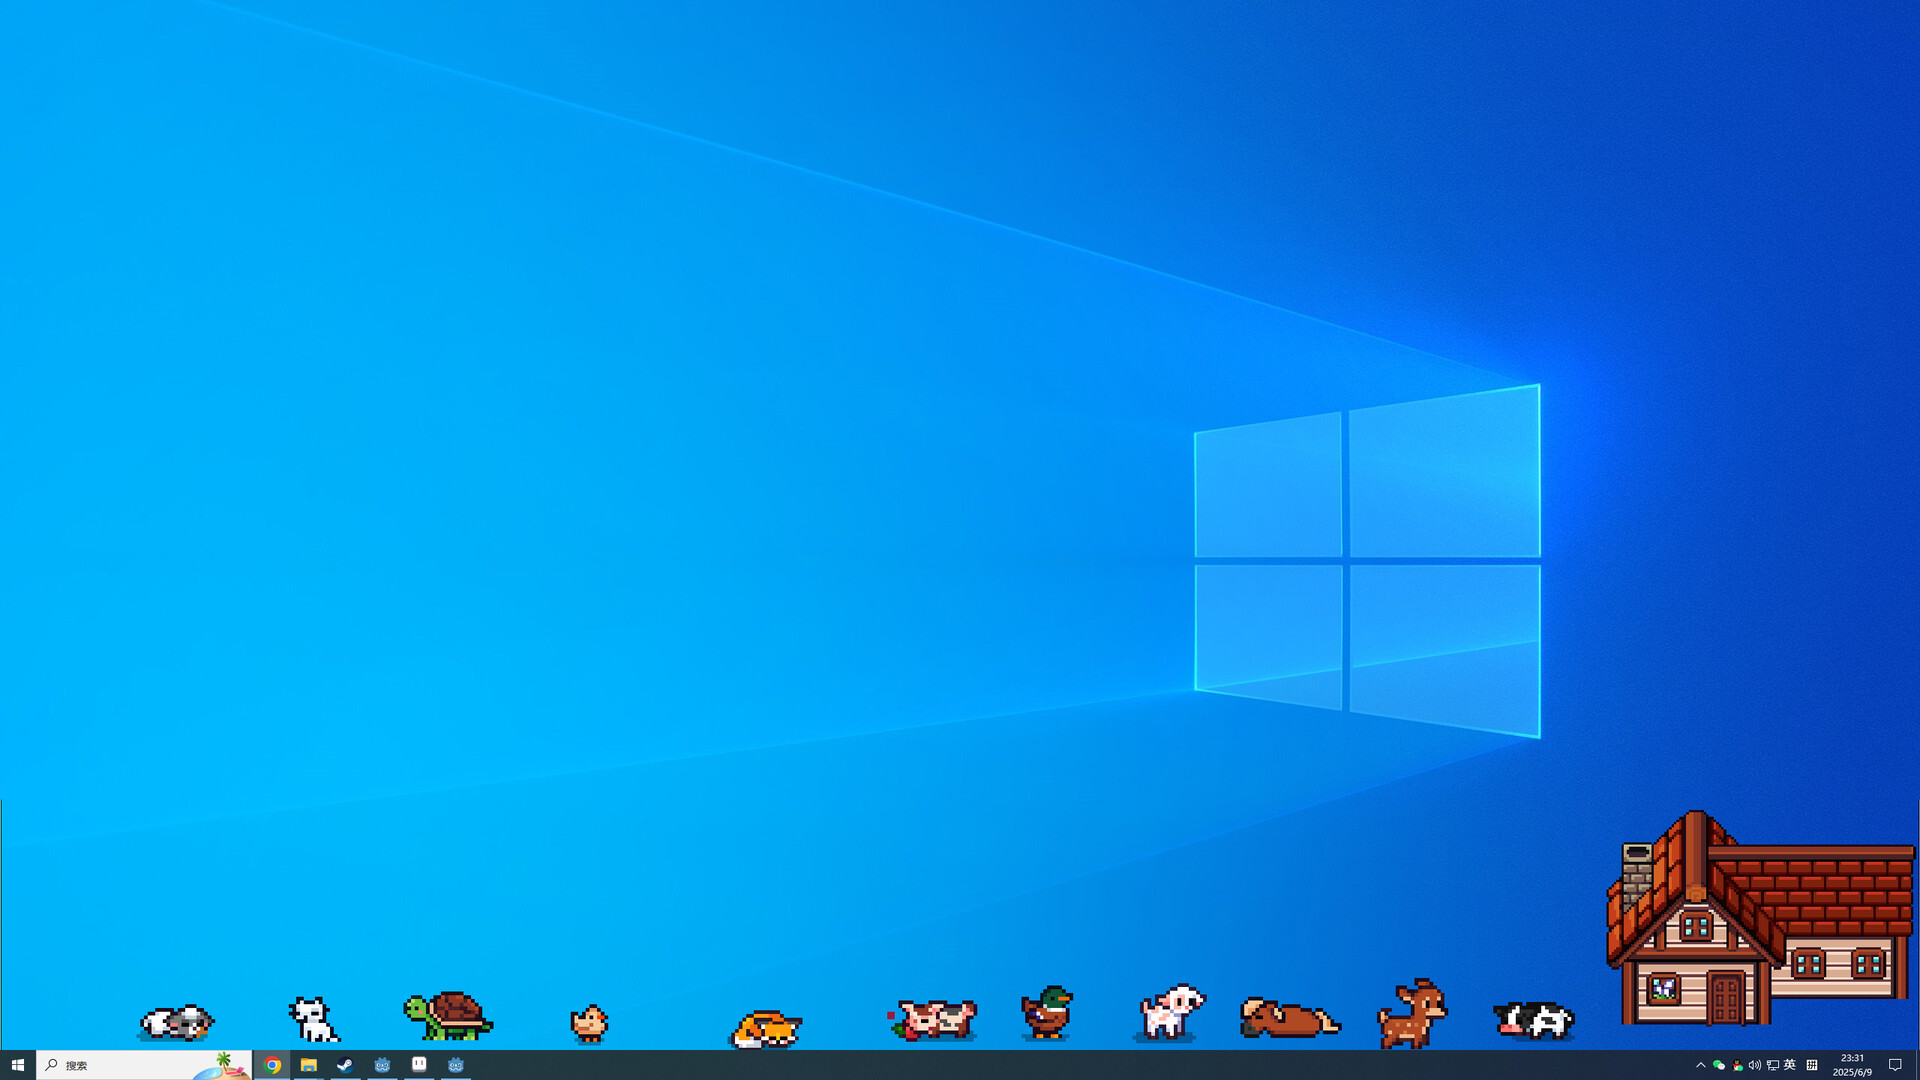The height and width of the screenshot is (1080, 1920).
Task: Expand the hidden system tray icons
Action: click(1700, 1065)
